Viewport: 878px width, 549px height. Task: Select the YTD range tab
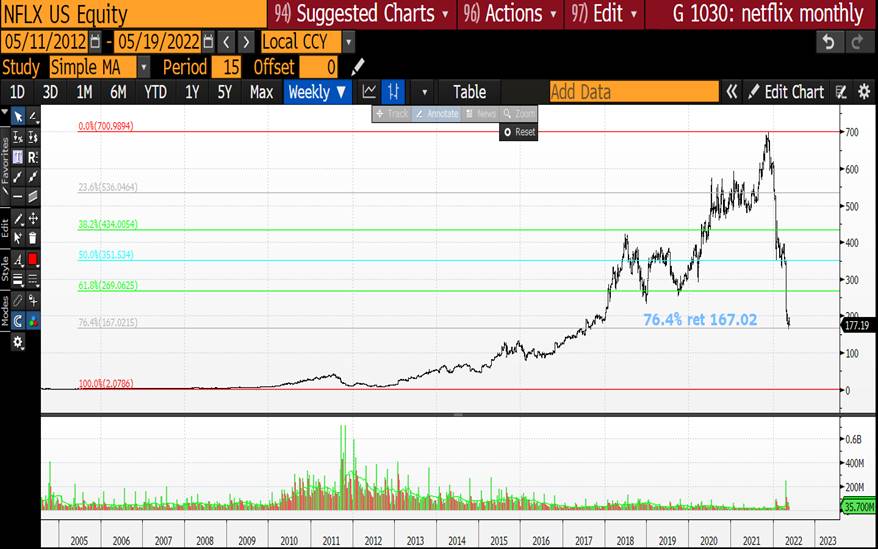point(155,92)
